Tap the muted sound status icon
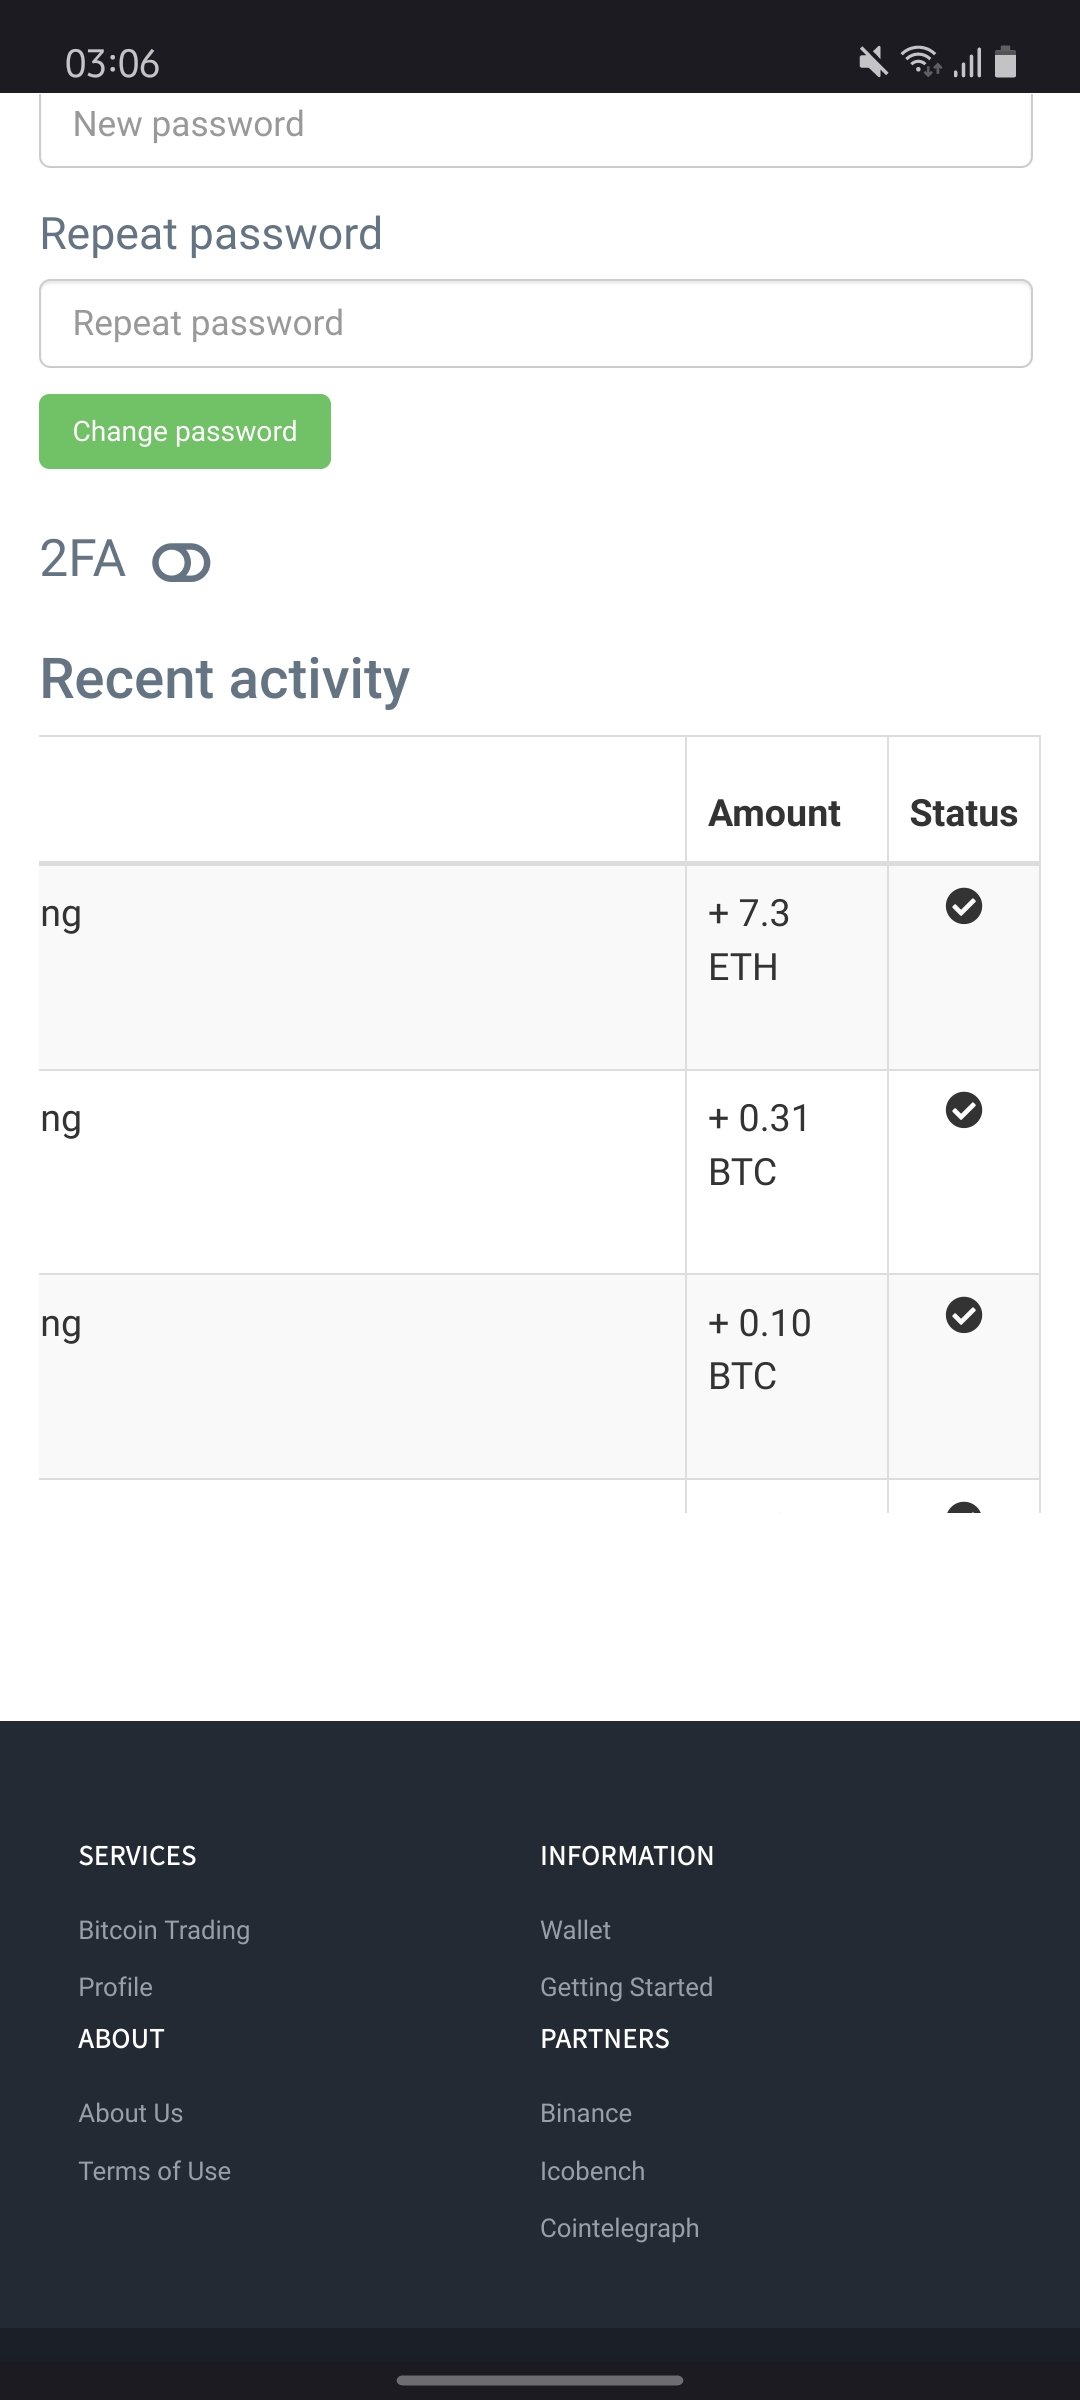 click(873, 63)
